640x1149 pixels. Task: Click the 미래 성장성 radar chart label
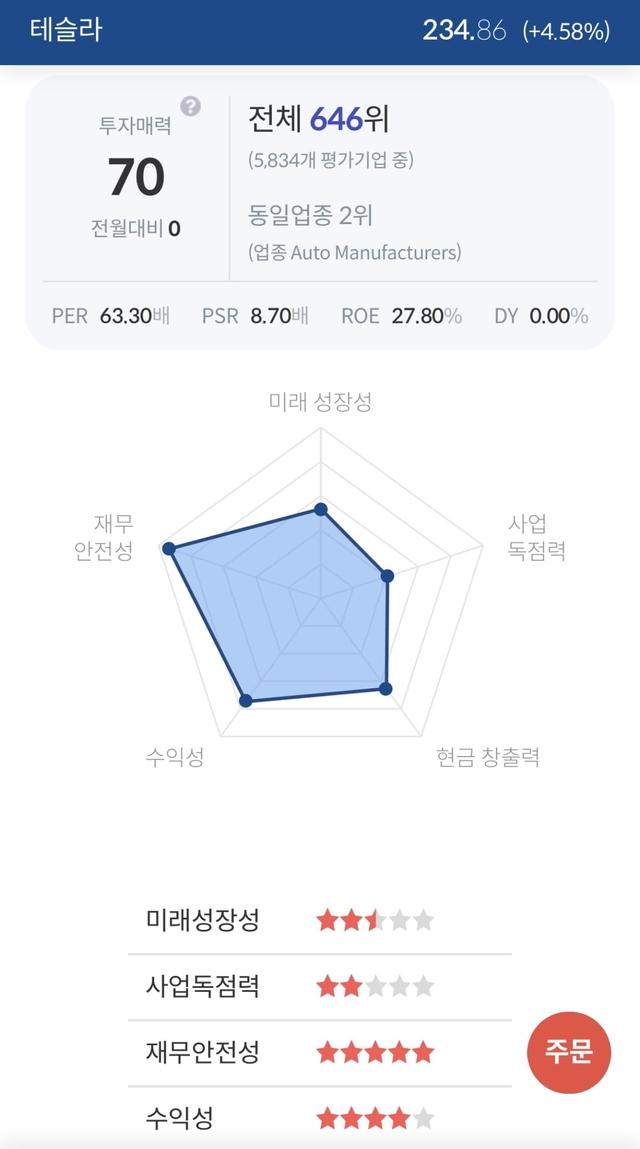click(320, 402)
